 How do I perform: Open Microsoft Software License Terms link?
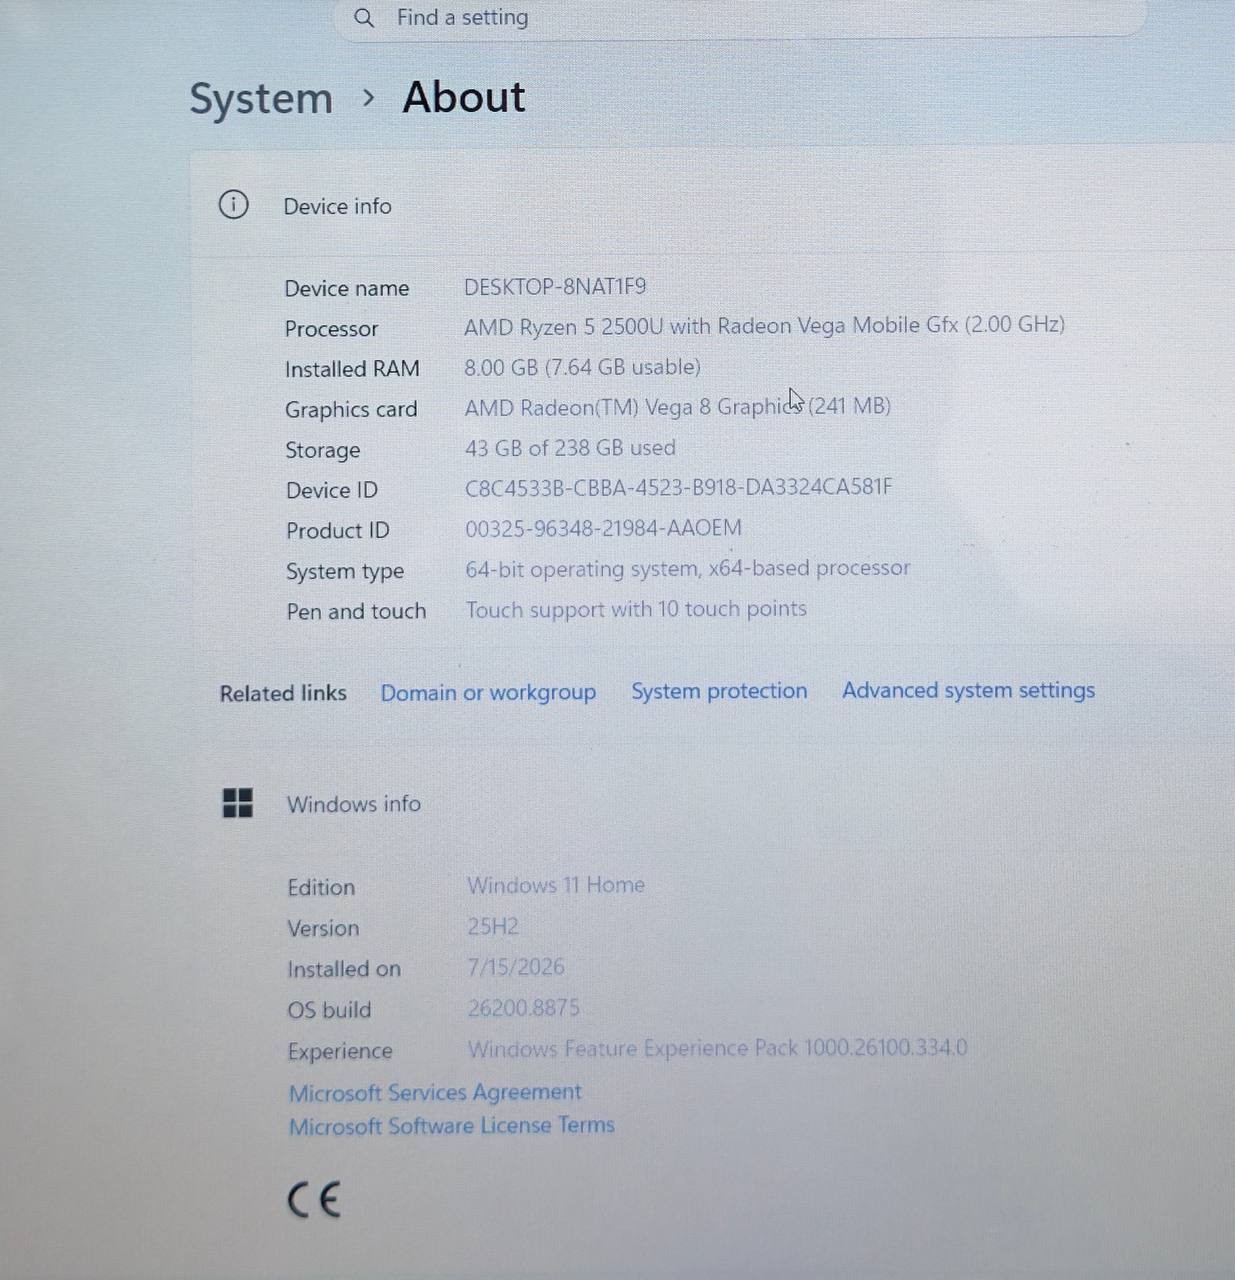pyautogui.click(x=452, y=1126)
